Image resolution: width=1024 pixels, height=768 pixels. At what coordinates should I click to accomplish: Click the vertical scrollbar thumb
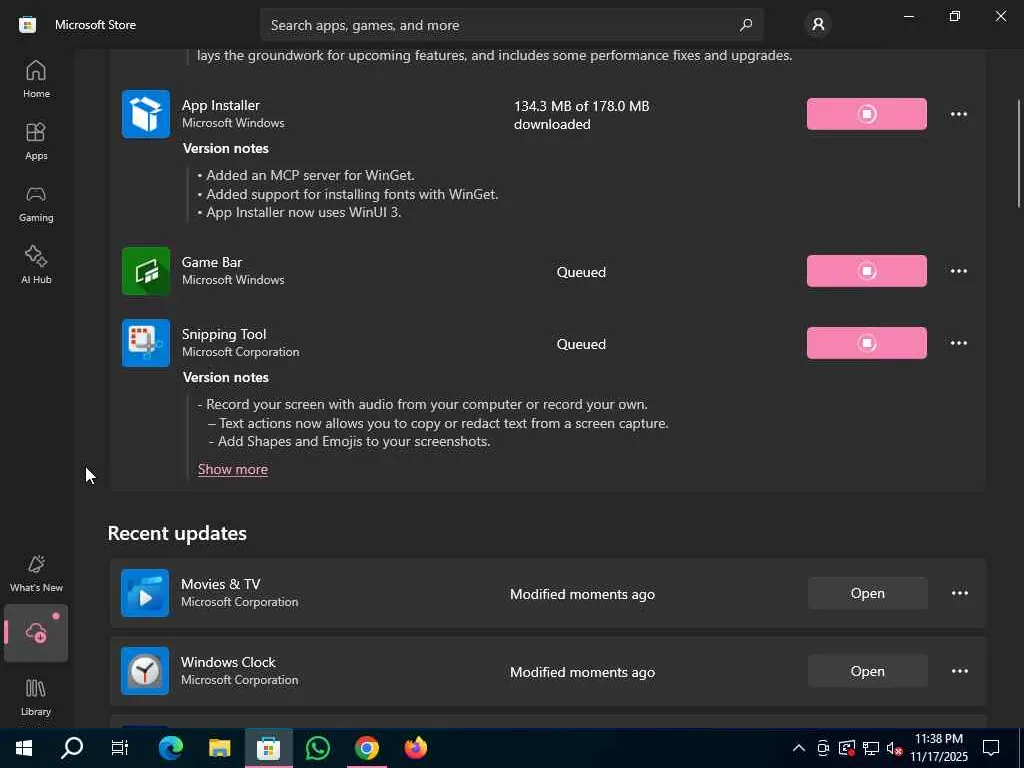pos(1020,153)
